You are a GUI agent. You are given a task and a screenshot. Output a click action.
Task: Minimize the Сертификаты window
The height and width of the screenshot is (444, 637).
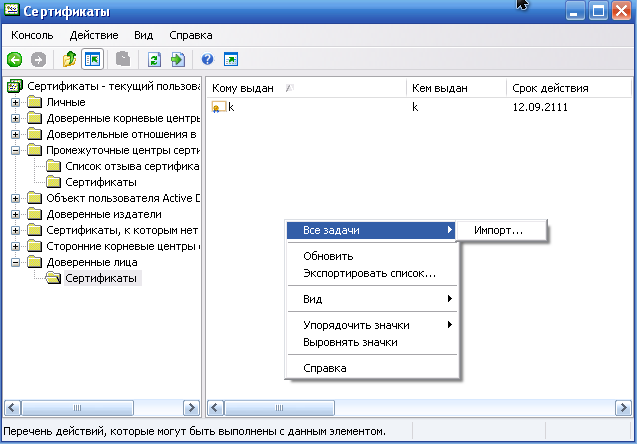pyautogui.click(x=574, y=11)
